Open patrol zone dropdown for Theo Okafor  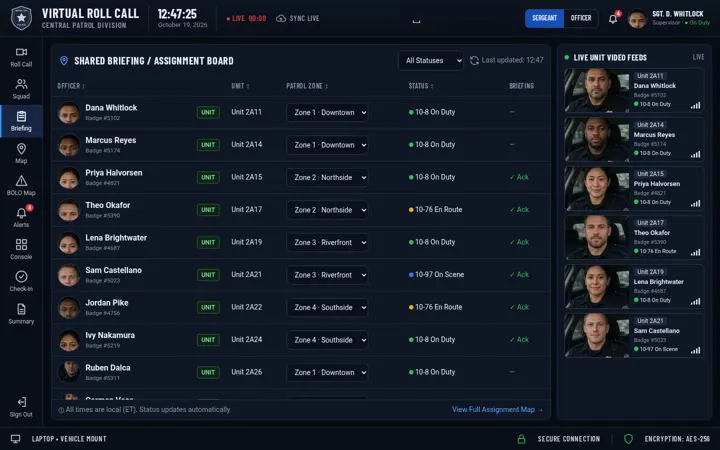pyautogui.click(x=327, y=210)
